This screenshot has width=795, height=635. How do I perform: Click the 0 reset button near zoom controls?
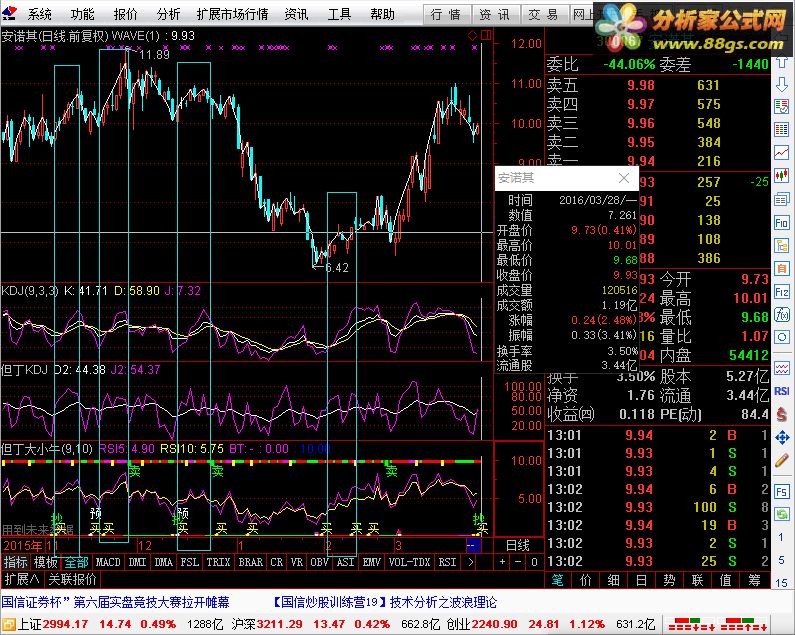[534, 562]
